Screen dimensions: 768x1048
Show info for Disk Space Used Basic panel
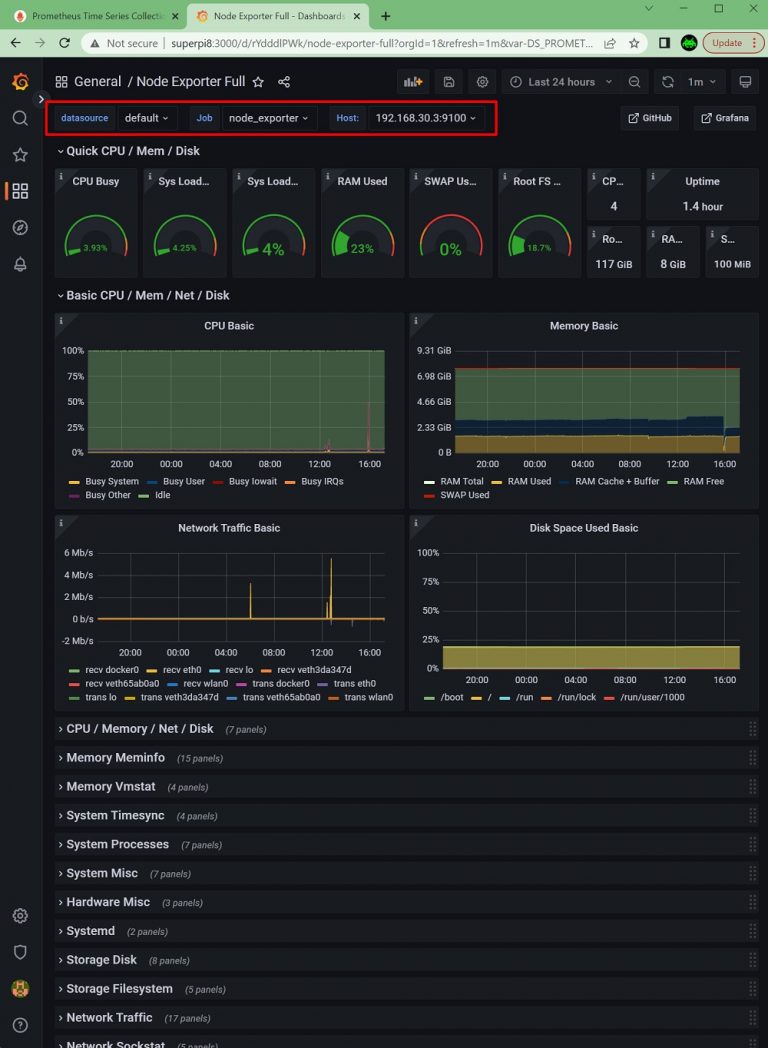416,523
